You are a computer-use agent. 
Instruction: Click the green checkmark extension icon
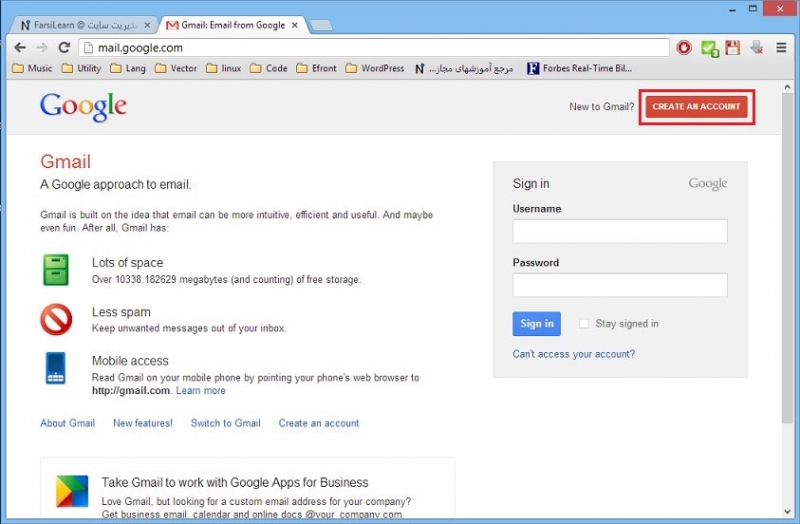click(x=709, y=48)
